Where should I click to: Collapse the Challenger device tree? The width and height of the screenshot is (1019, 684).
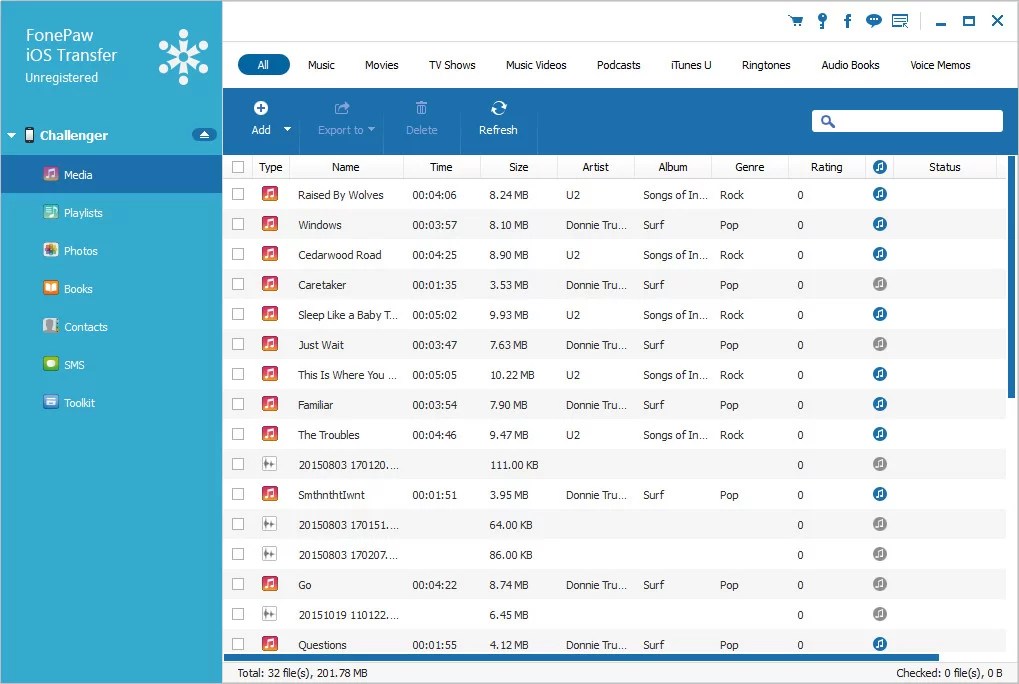tap(11, 135)
